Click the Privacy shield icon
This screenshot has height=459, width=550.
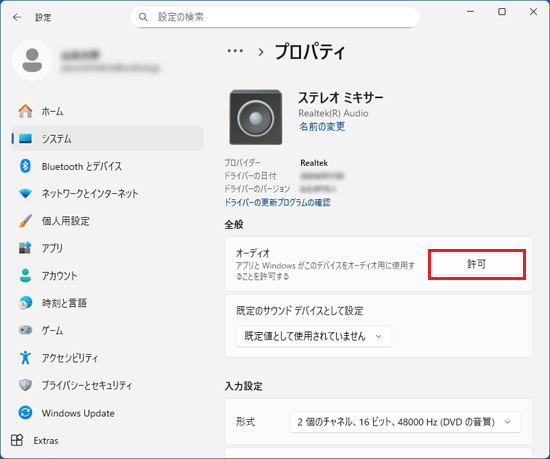25,385
